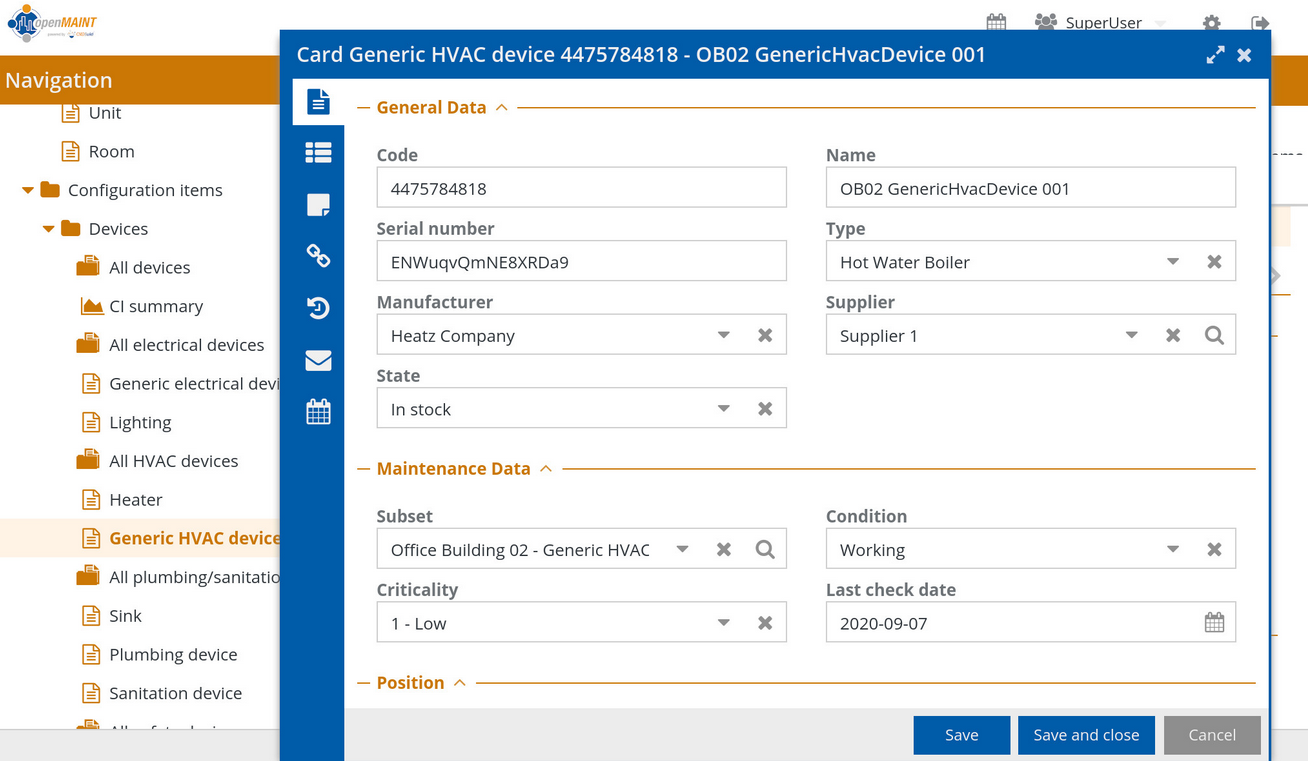Collapse the Maintenance Data section
Image resolution: width=1308 pixels, height=761 pixels.
546,468
